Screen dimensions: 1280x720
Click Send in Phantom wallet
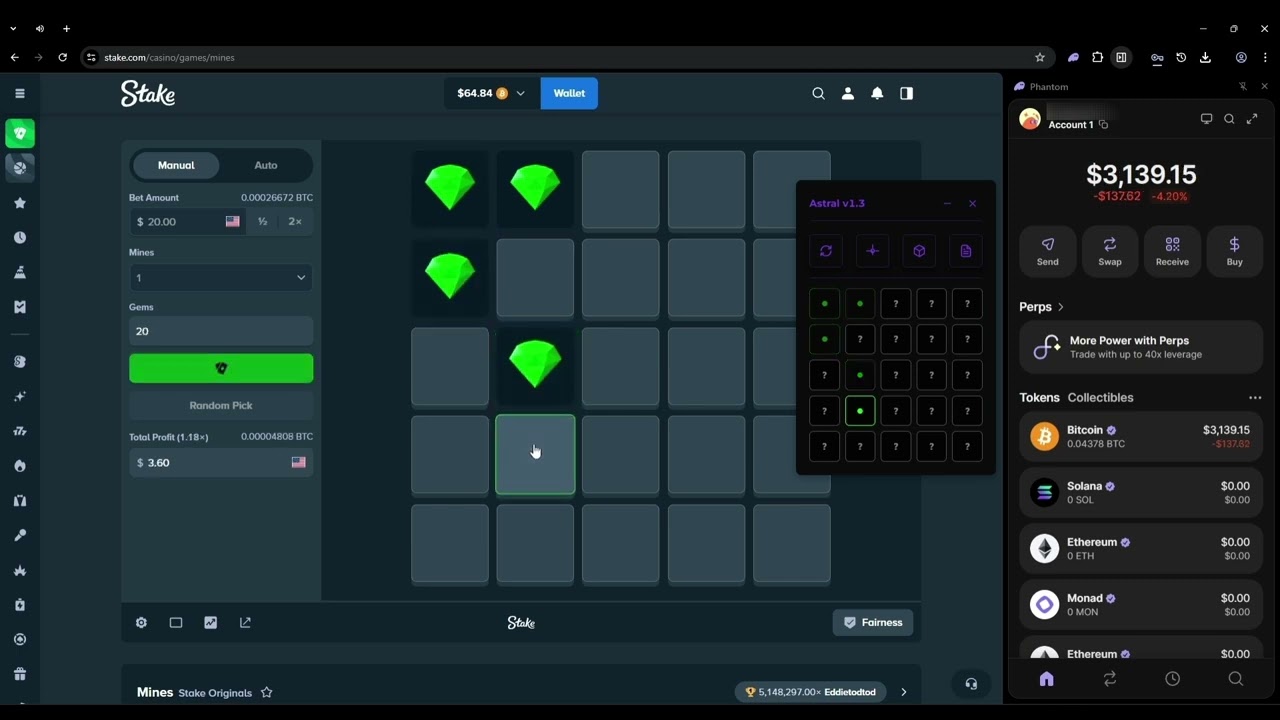(1048, 251)
